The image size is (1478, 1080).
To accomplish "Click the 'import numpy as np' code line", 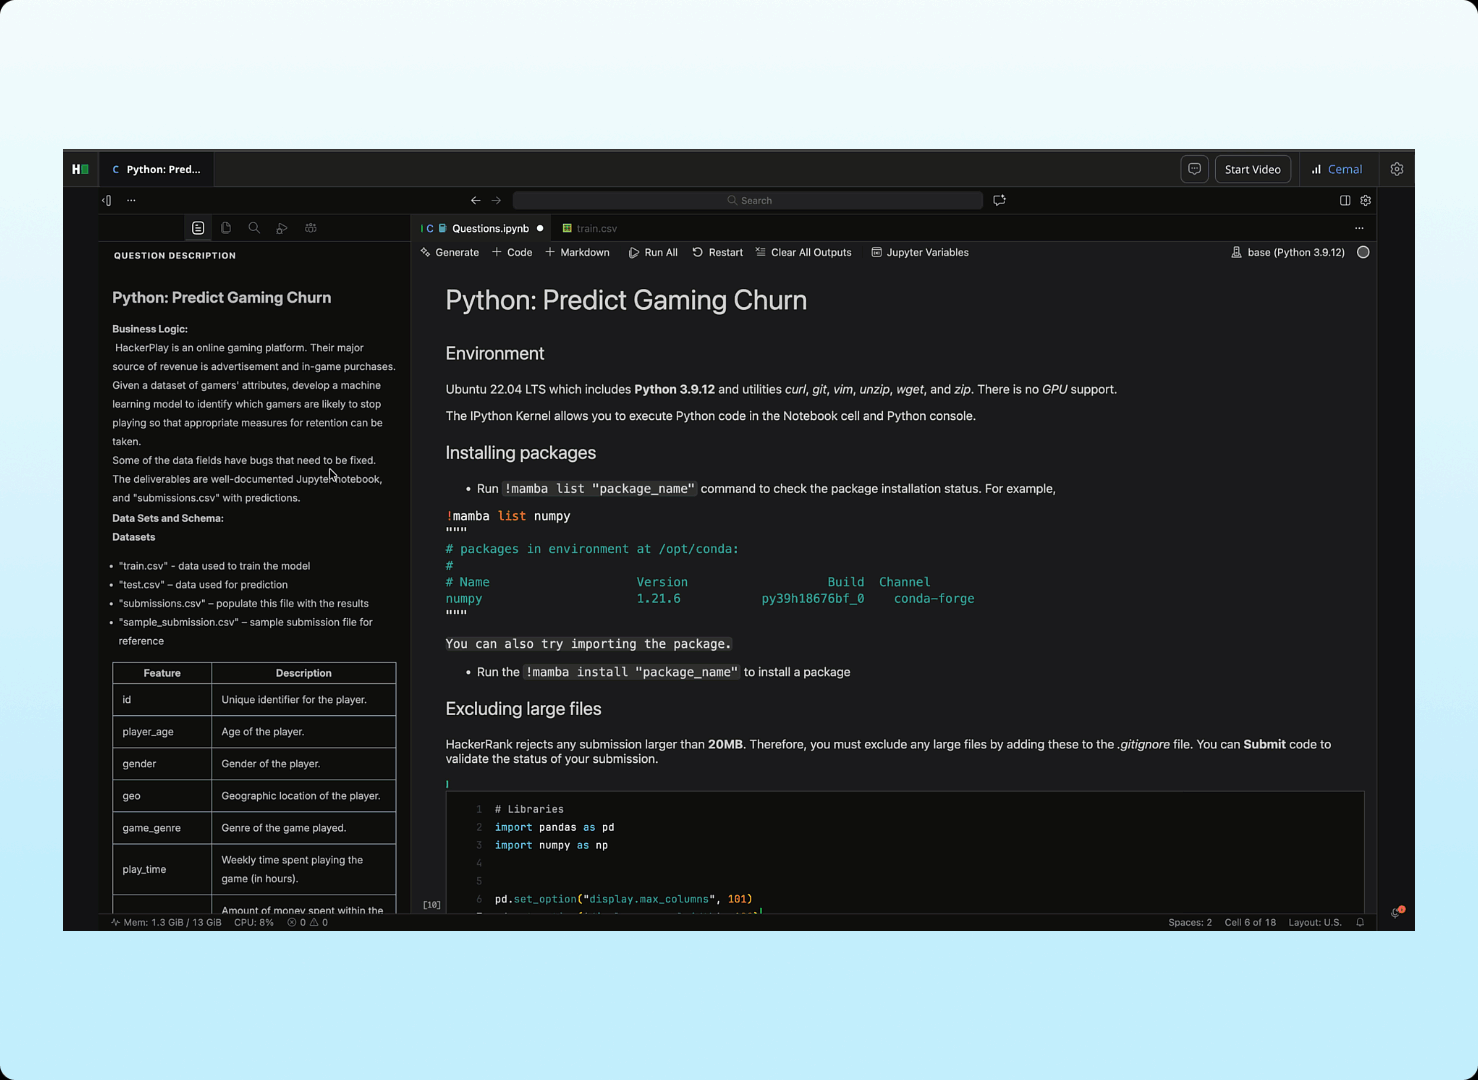I will click(x=551, y=845).
